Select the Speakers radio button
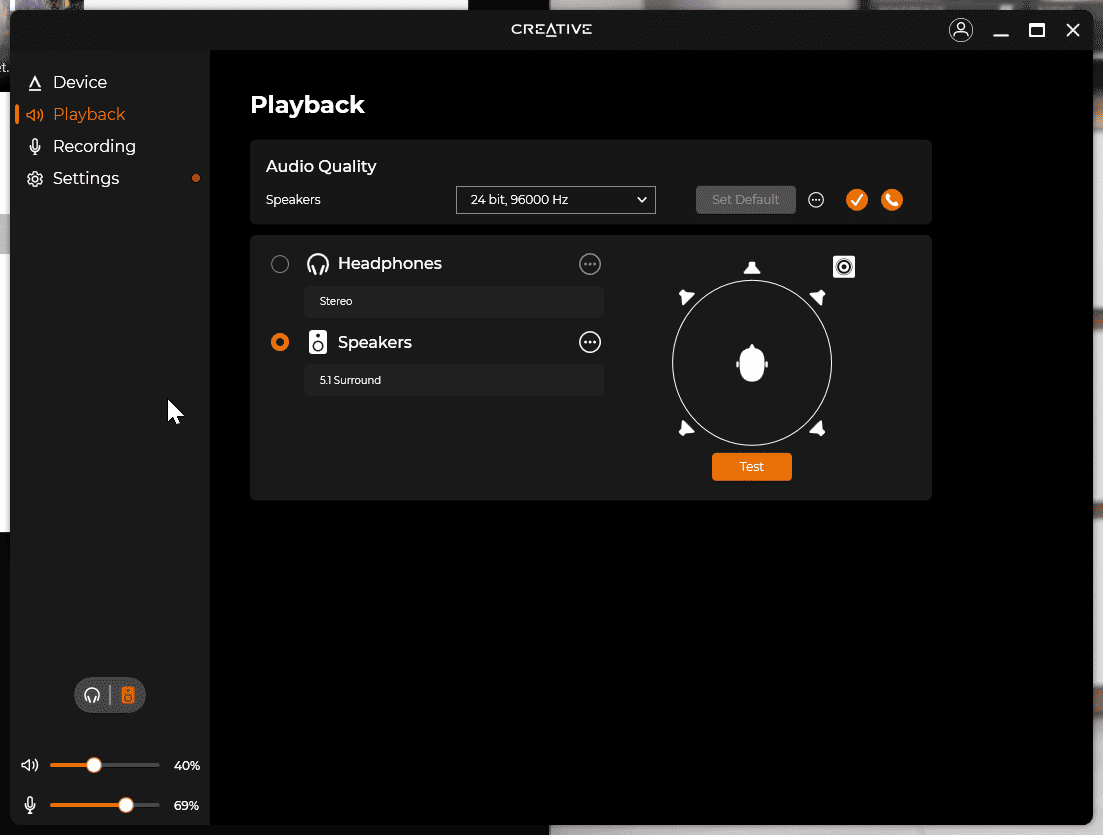This screenshot has width=1103, height=835. click(280, 342)
